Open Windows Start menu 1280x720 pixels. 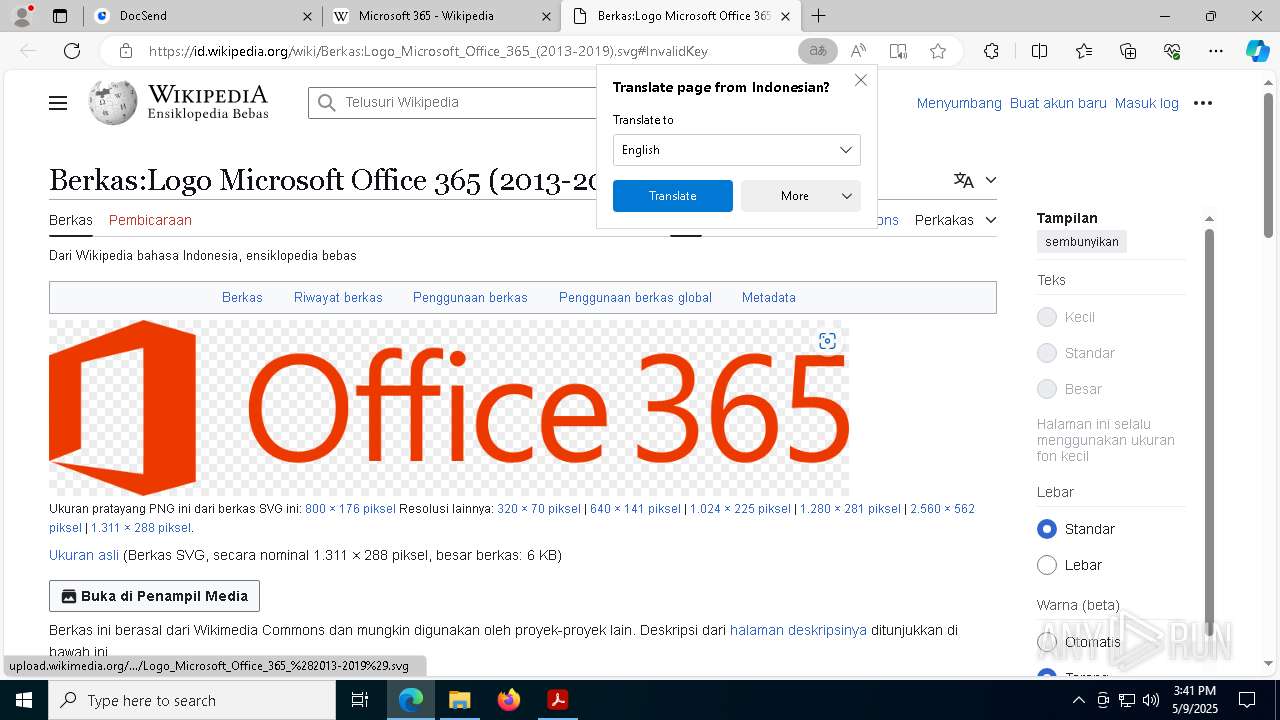pos(24,700)
